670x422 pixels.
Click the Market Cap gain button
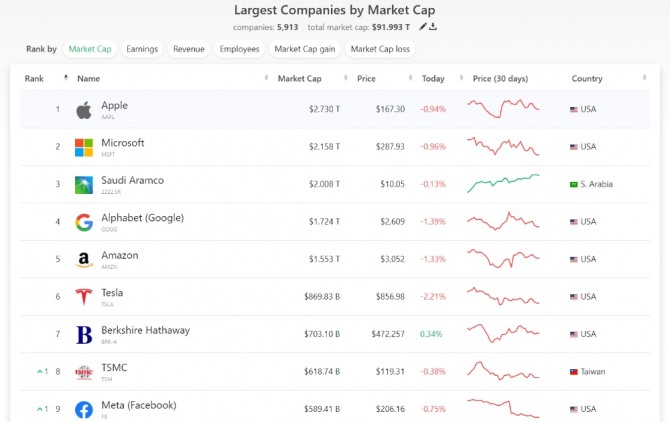pyautogui.click(x=303, y=48)
